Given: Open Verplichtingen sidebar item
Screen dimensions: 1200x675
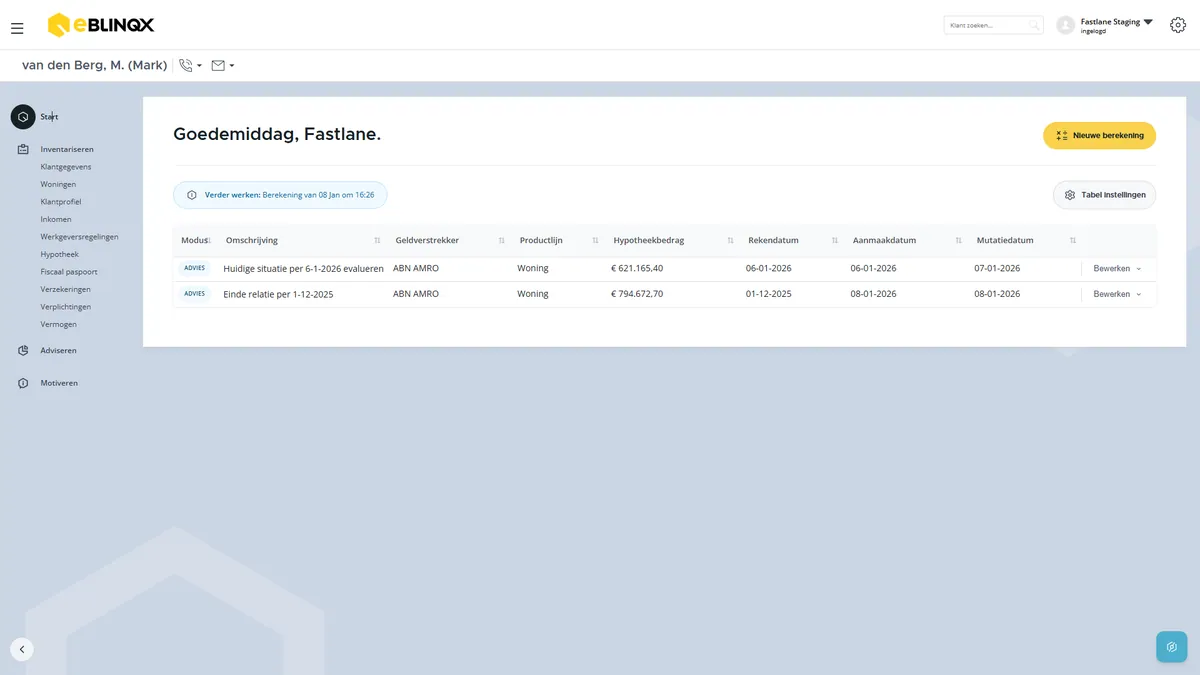Looking at the screenshot, I should 65,307.
